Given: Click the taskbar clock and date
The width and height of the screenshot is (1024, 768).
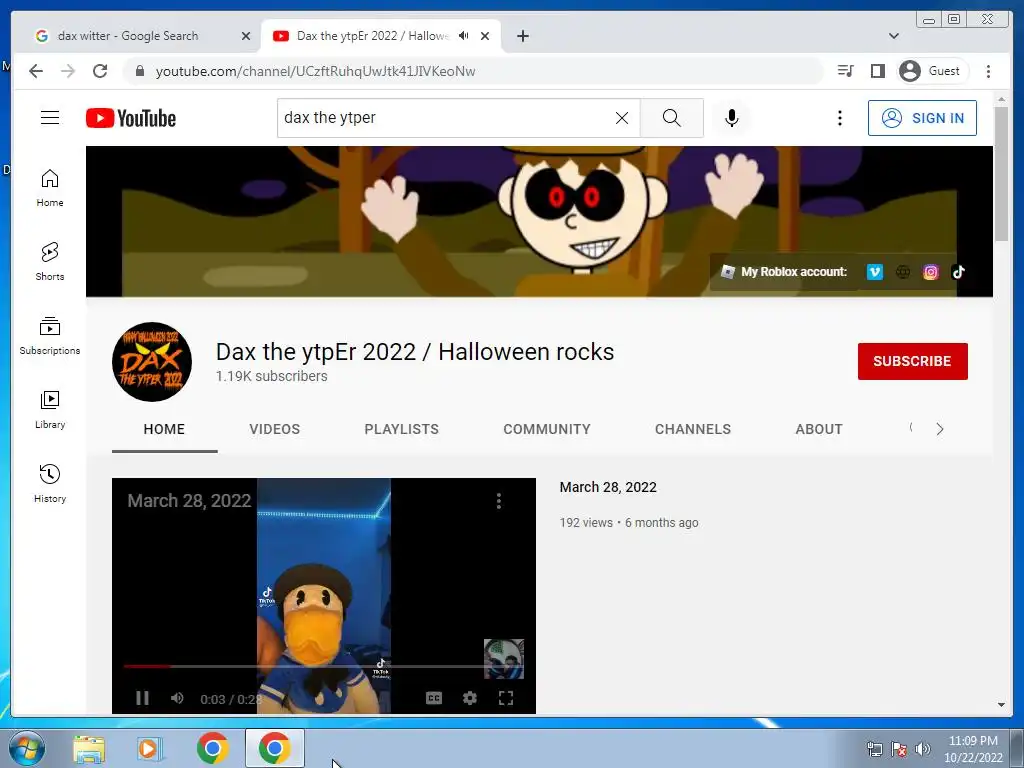Looking at the screenshot, I should click(x=973, y=749).
